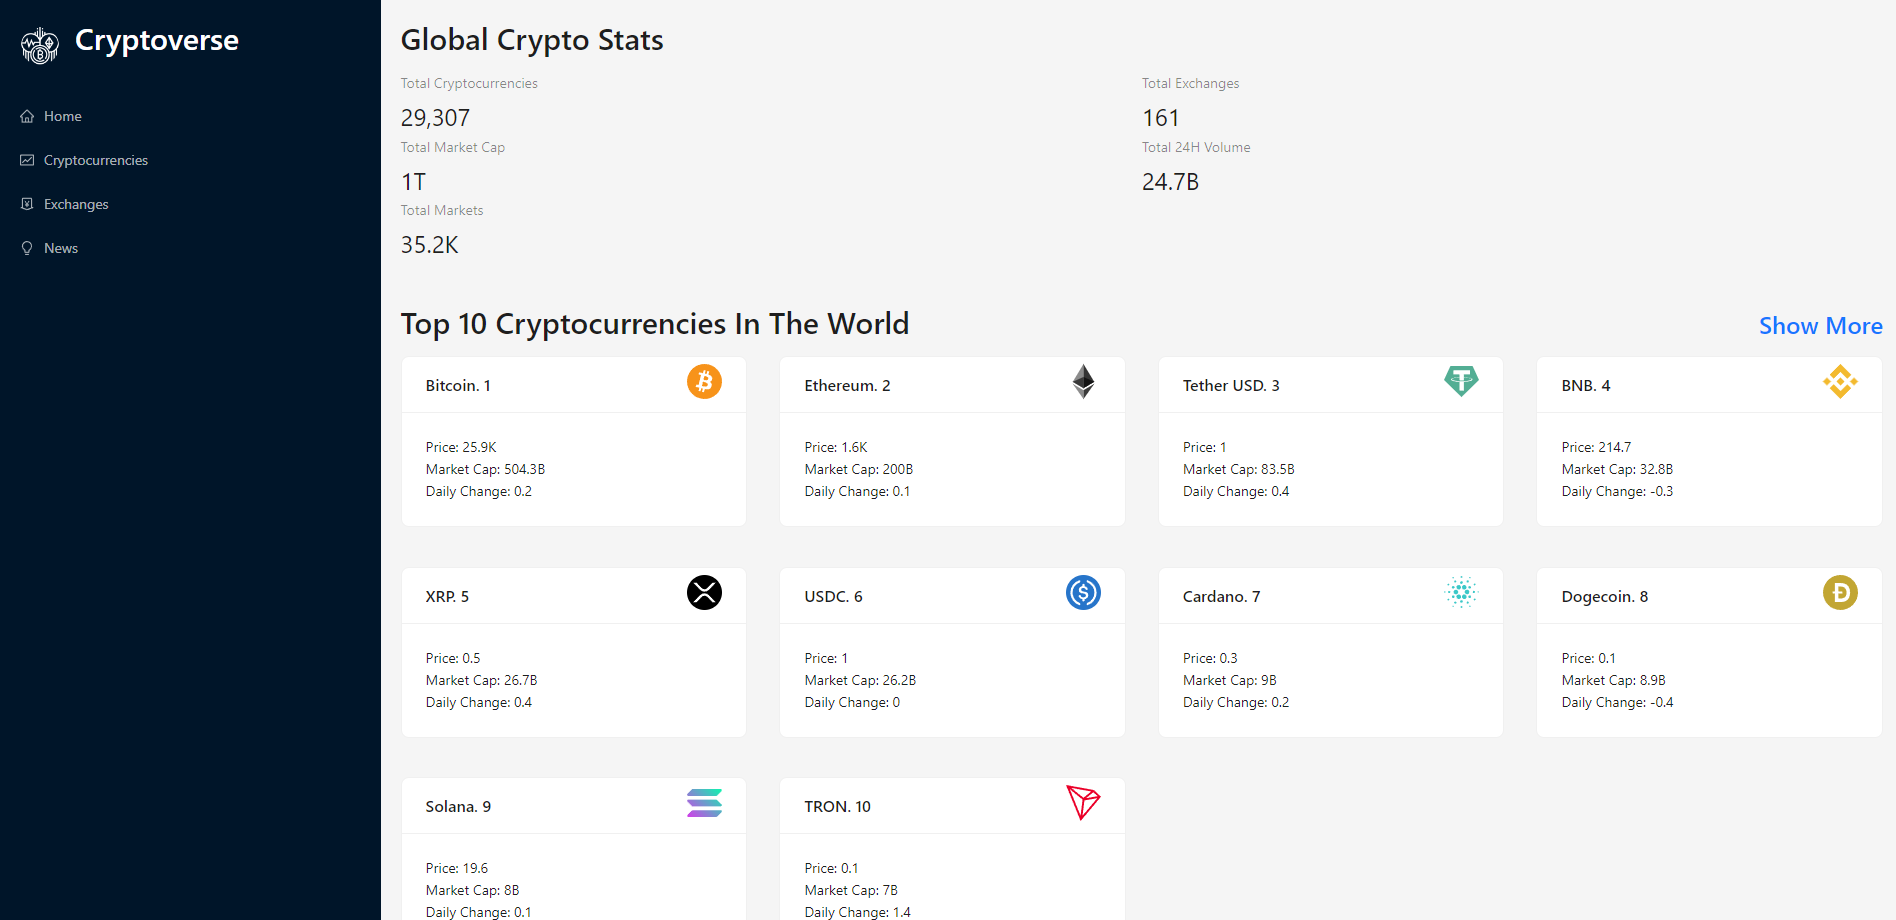This screenshot has width=1896, height=920.
Task: Open the Cryptocurrencies section
Action: [95, 160]
